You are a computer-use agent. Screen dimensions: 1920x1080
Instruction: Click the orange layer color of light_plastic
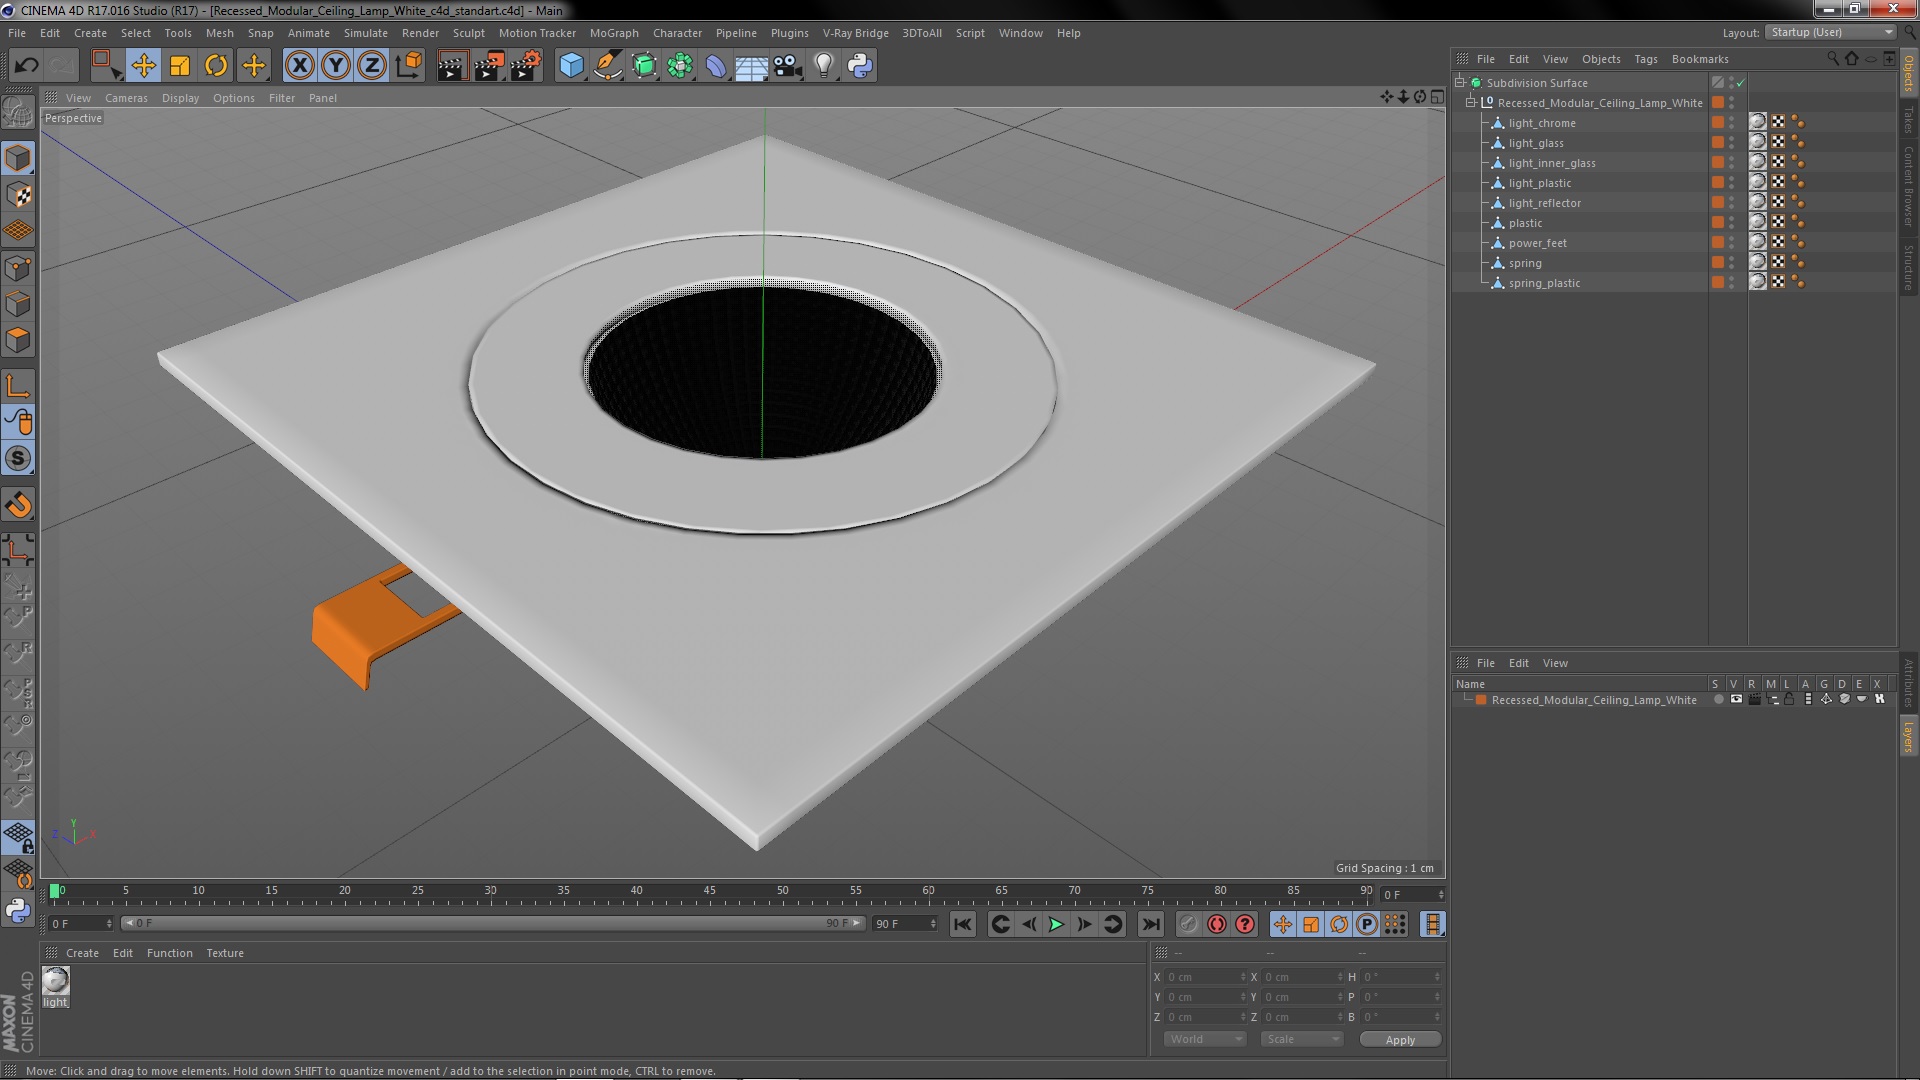[1717, 182]
